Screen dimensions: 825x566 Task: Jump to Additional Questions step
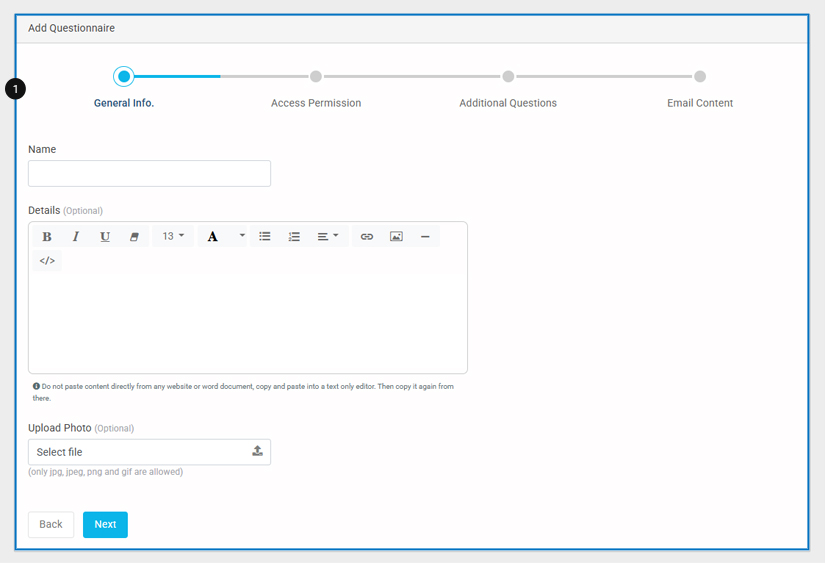(508, 77)
